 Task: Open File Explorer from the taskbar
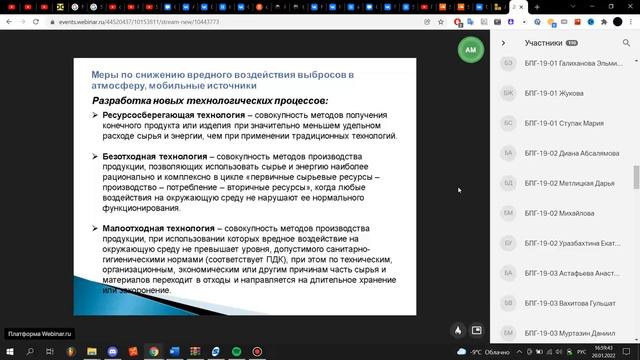[92, 351]
